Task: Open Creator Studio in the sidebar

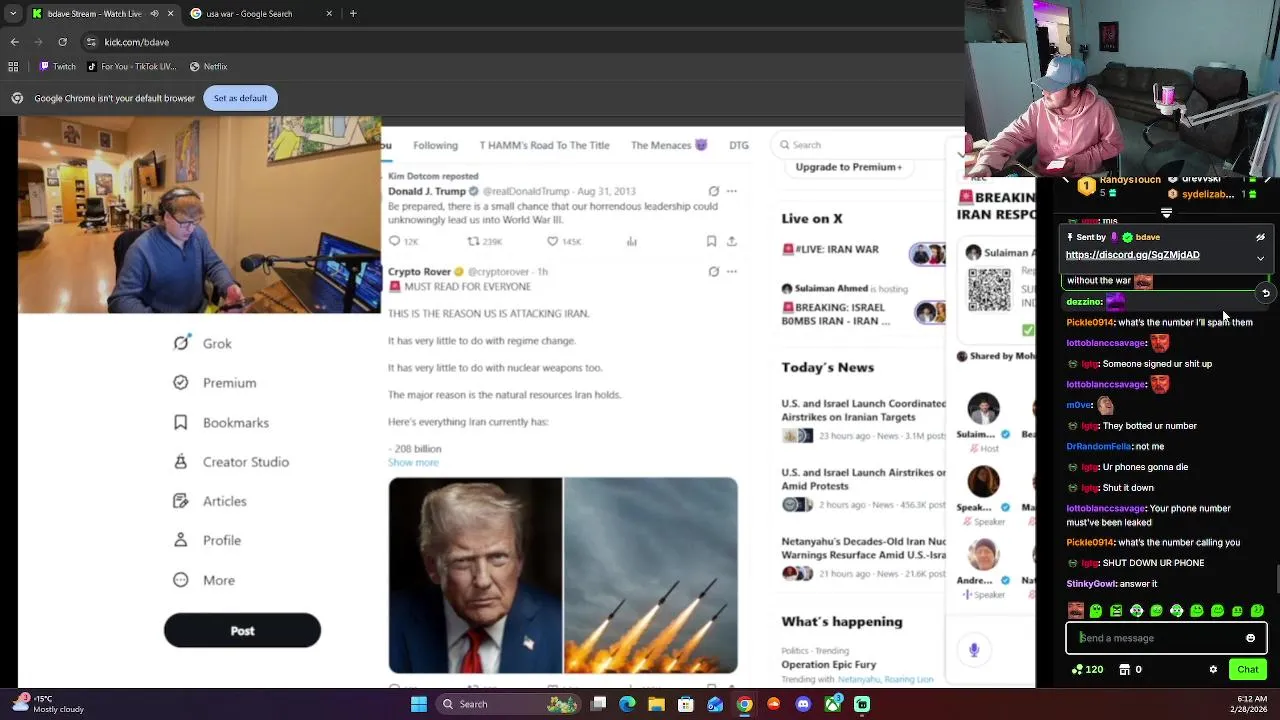Action: [231, 461]
